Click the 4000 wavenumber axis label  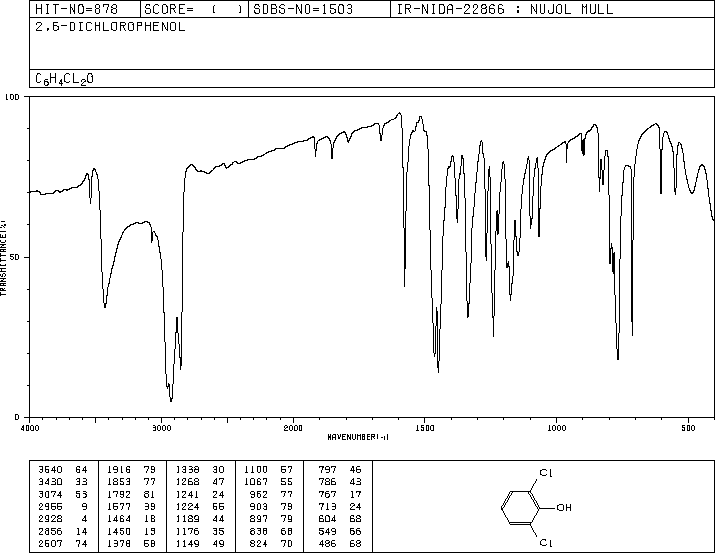point(30,428)
